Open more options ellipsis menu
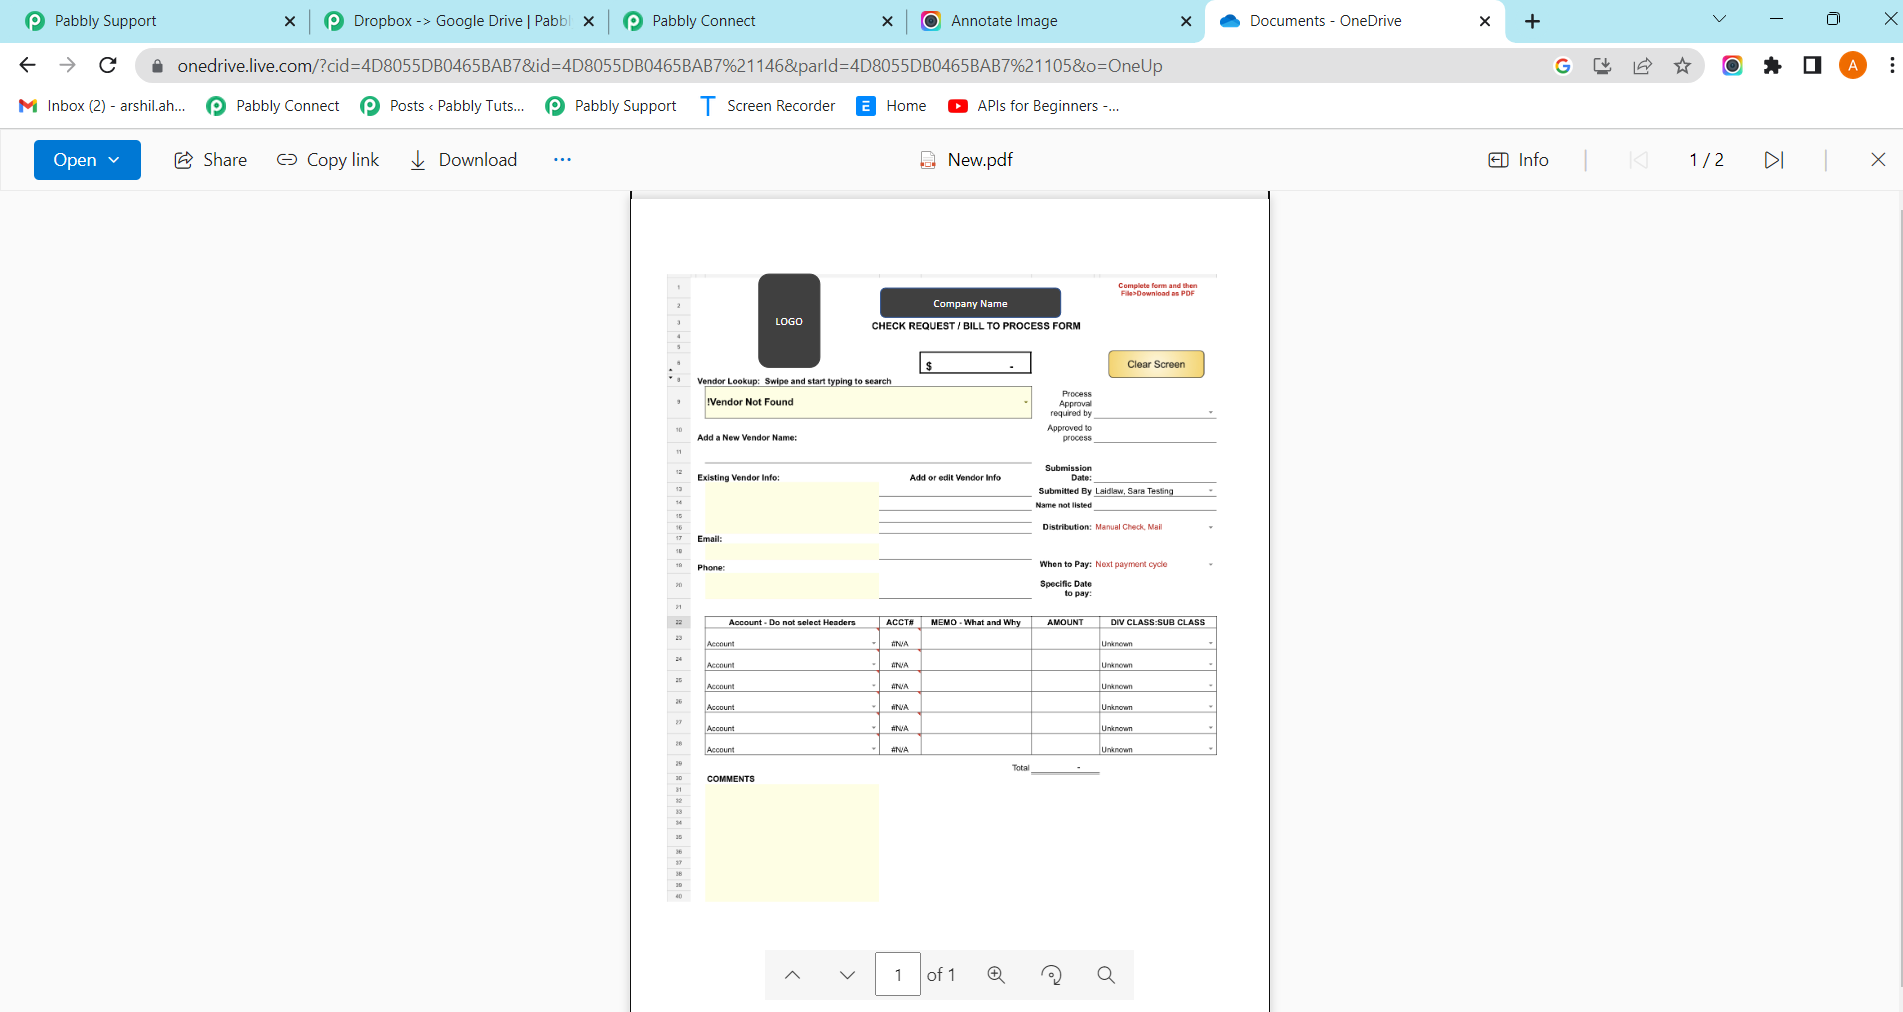1903x1012 pixels. point(562,160)
